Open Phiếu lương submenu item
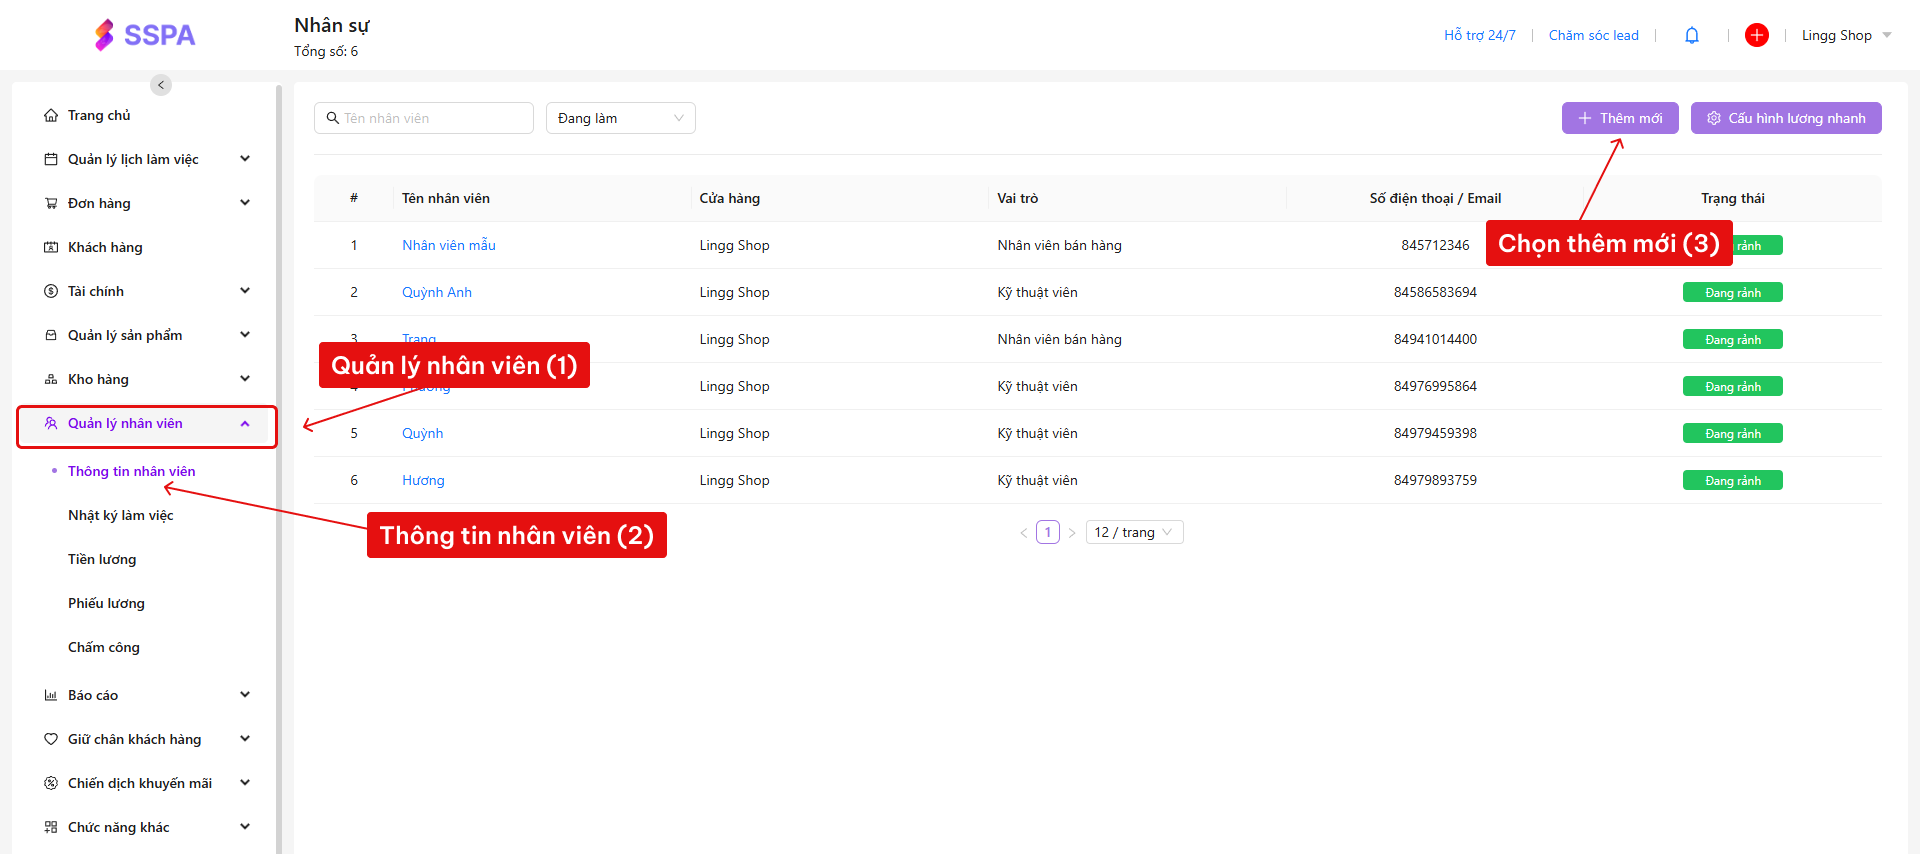This screenshot has width=1920, height=854. point(106,604)
